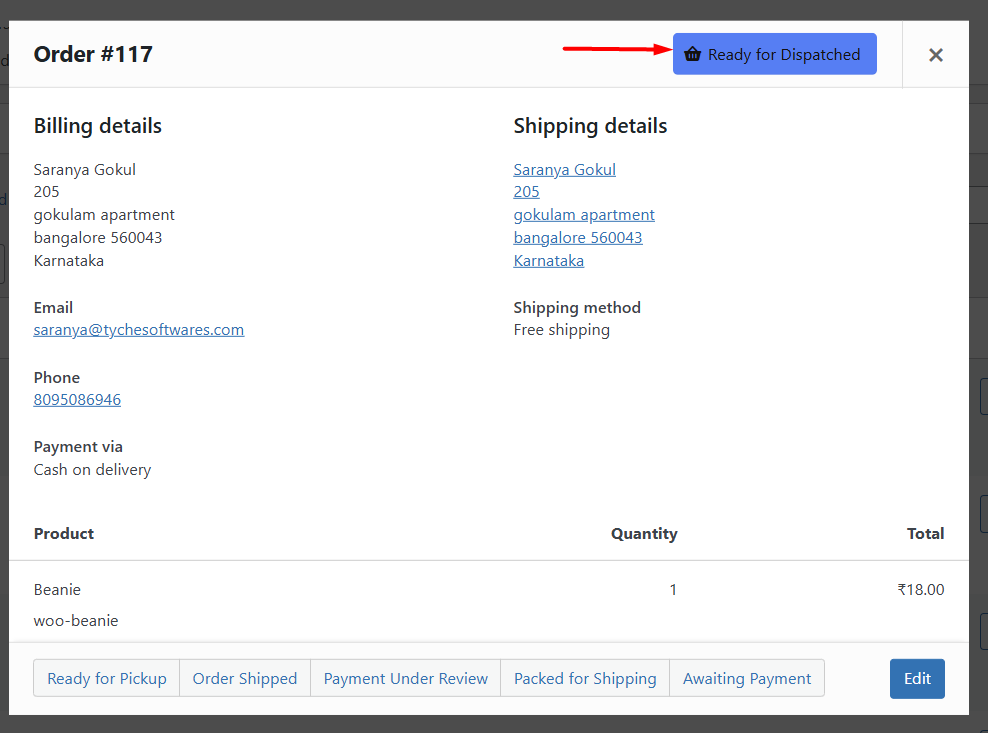Select the Packed for Shipping status
Screen dimensions: 988x733
585,678
